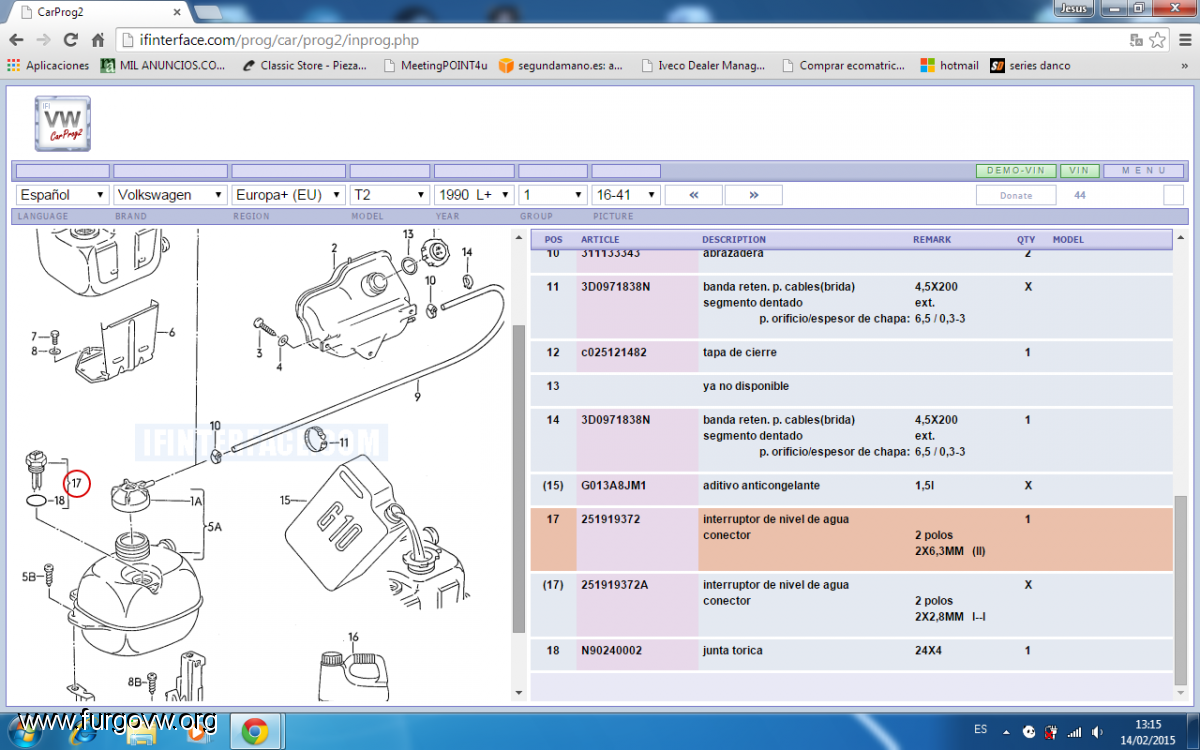Open the model dropdown showing T2
1200x750 pixels.
pos(390,195)
